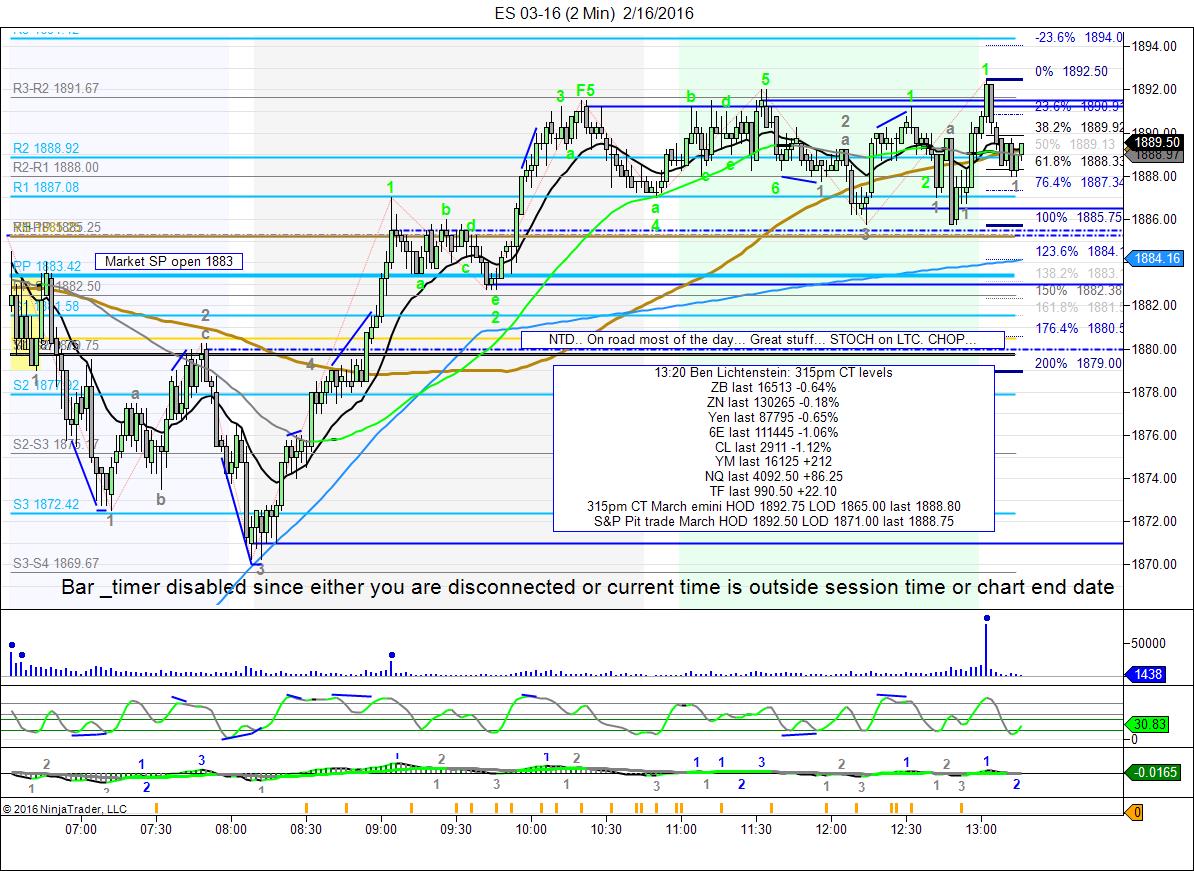Select the 0% 1892.50 Fibonacci label

pos(1071,72)
